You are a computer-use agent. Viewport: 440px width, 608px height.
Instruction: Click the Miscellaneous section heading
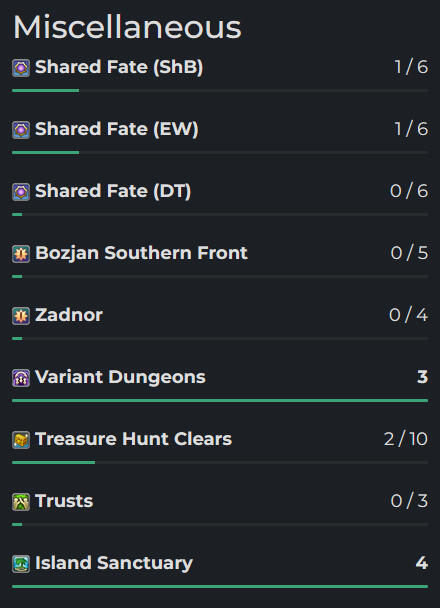127,27
